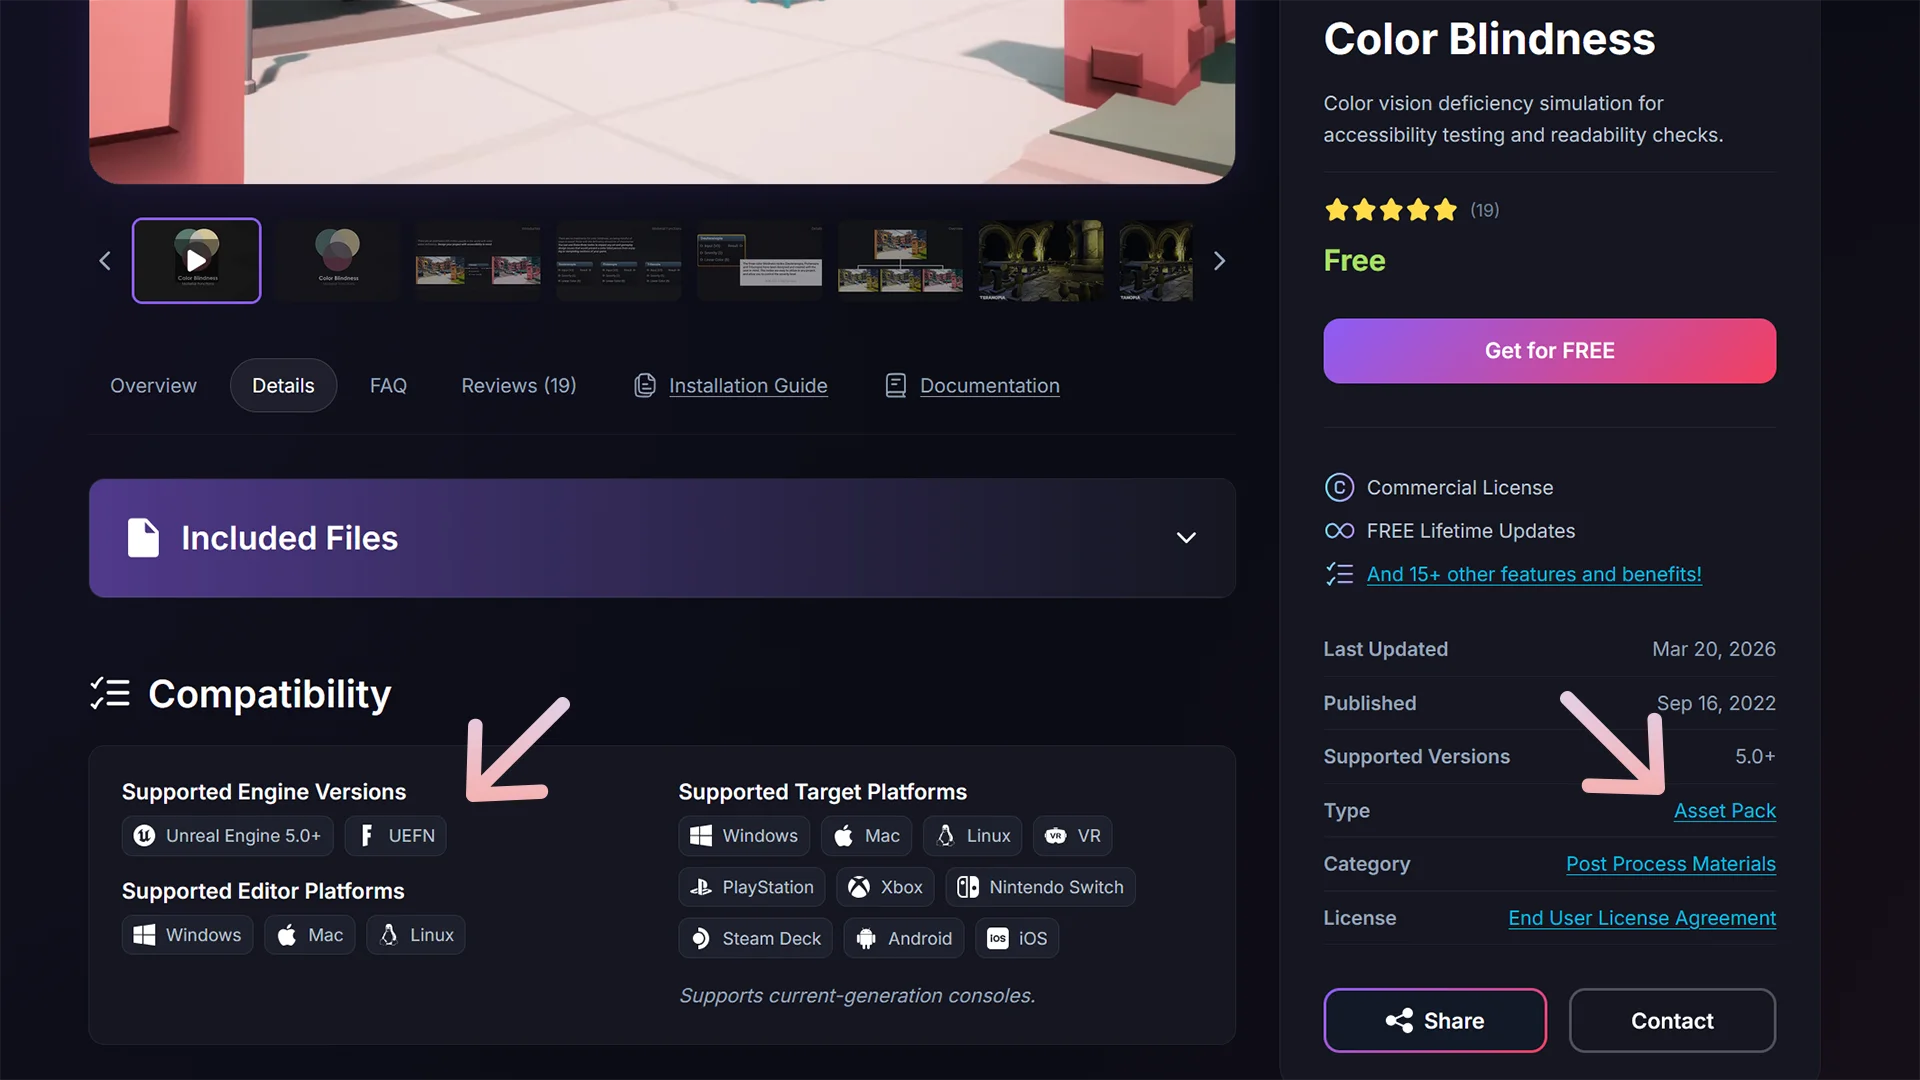Click the Documentation book icon

pyautogui.click(x=896, y=386)
